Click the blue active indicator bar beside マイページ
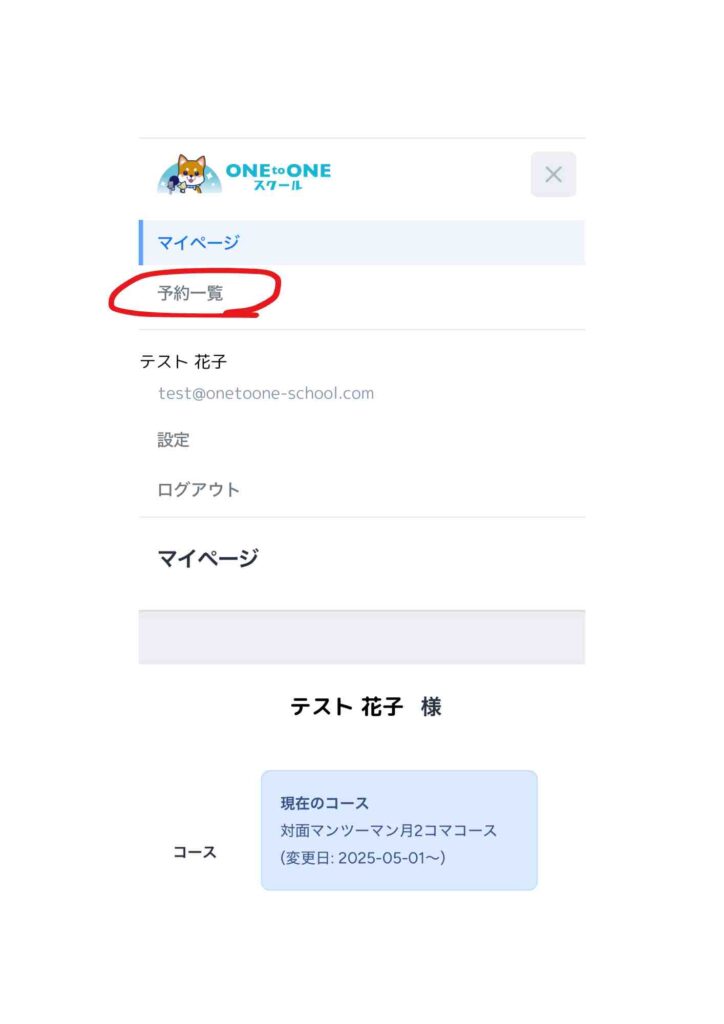Viewport: 724px width, 1024px height. pyautogui.click(x=141, y=242)
